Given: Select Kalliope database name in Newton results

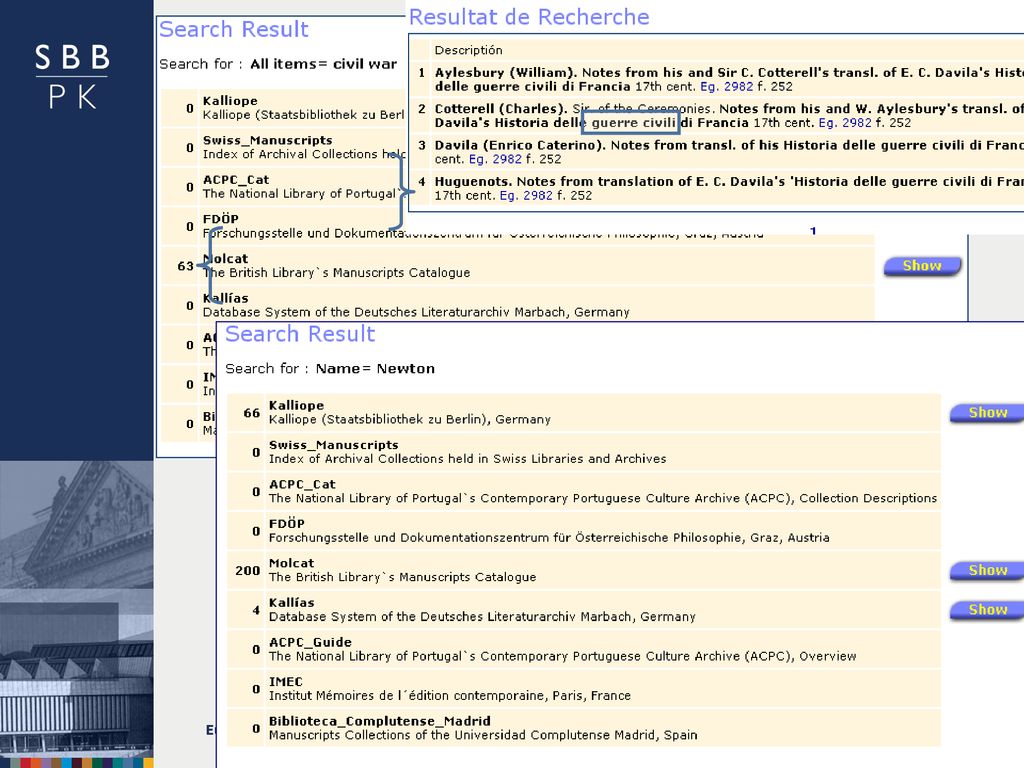Looking at the screenshot, I should [296, 406].
